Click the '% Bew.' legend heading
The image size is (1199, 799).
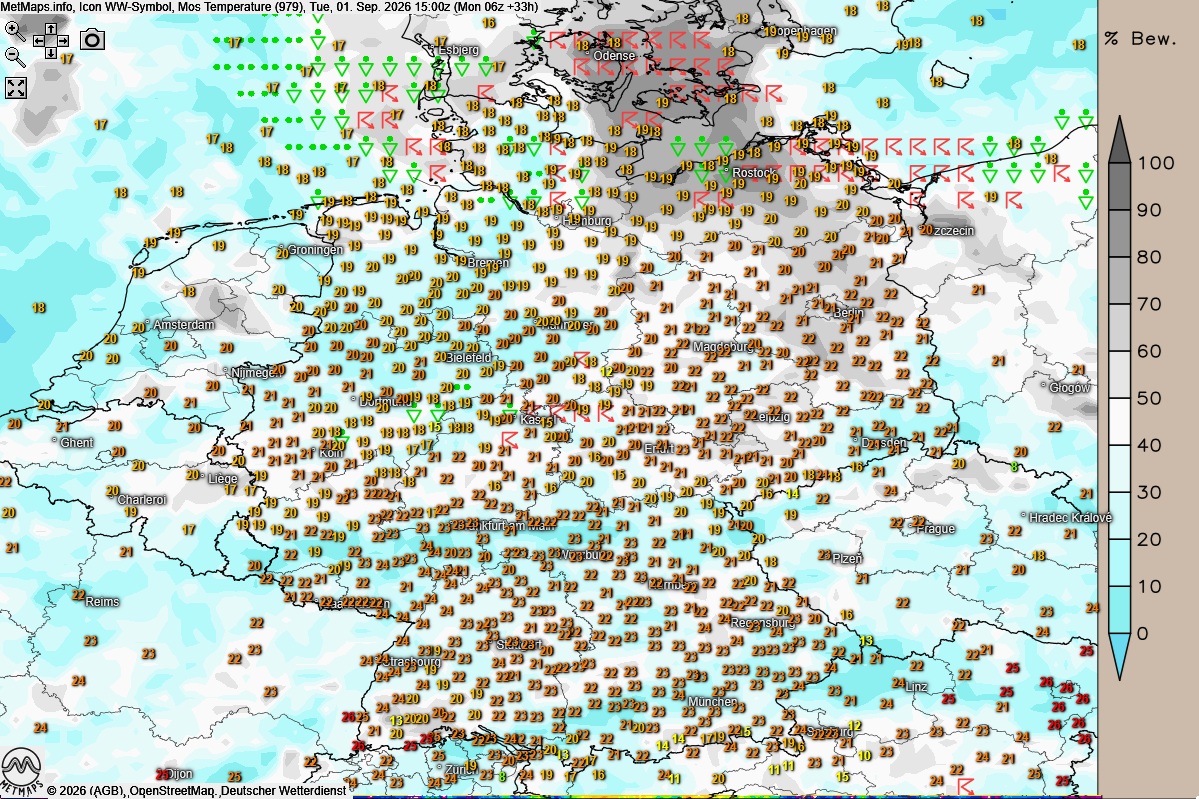[x=1140, y=39]
